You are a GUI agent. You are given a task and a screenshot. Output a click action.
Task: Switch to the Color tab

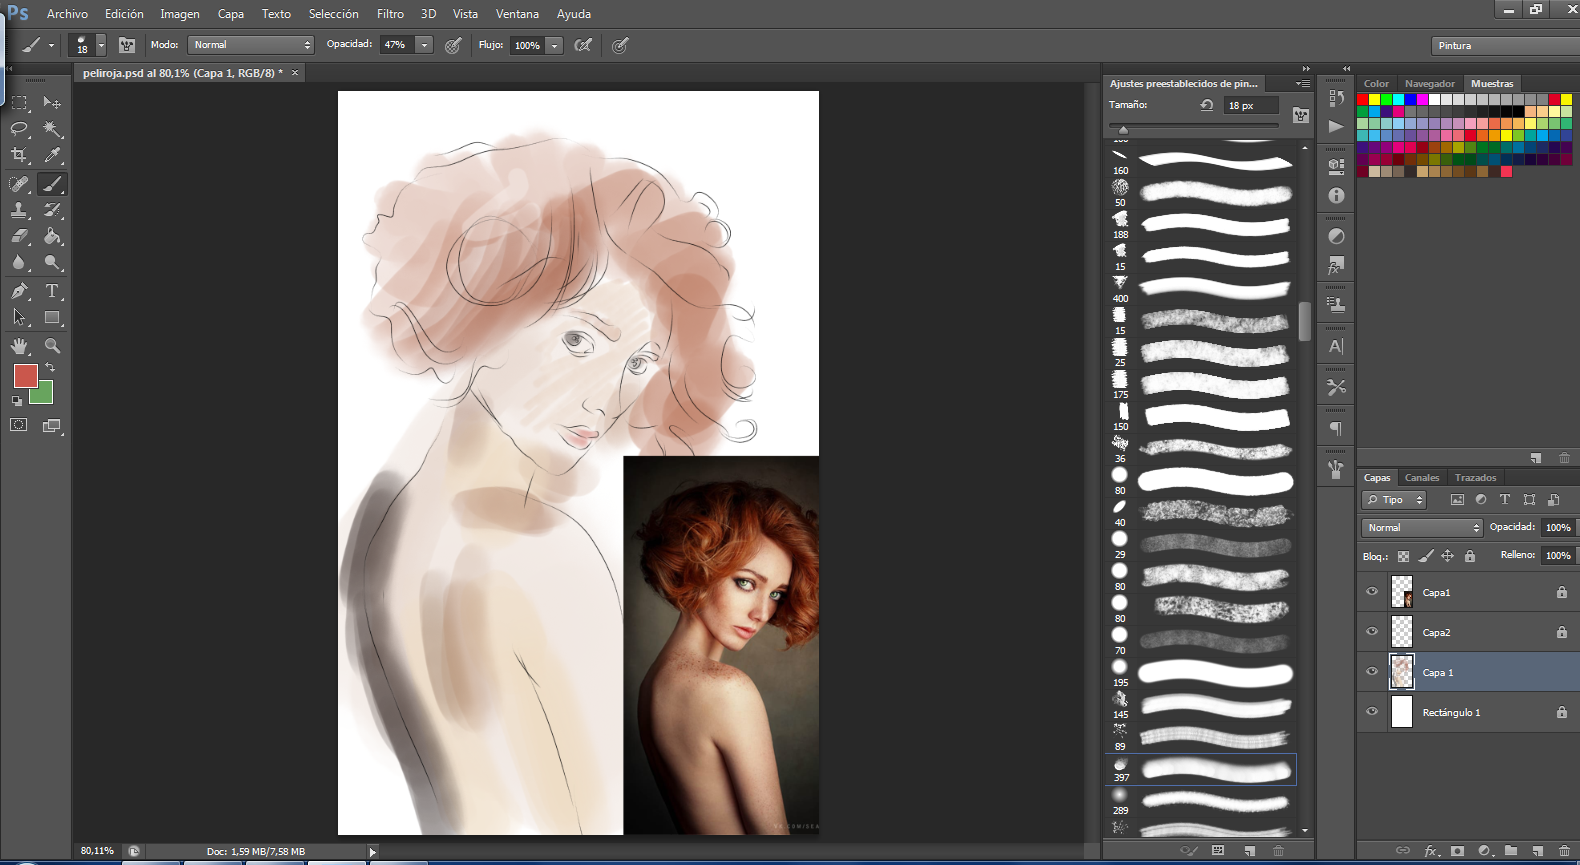pyautogui.click(x=1376, y=83)
